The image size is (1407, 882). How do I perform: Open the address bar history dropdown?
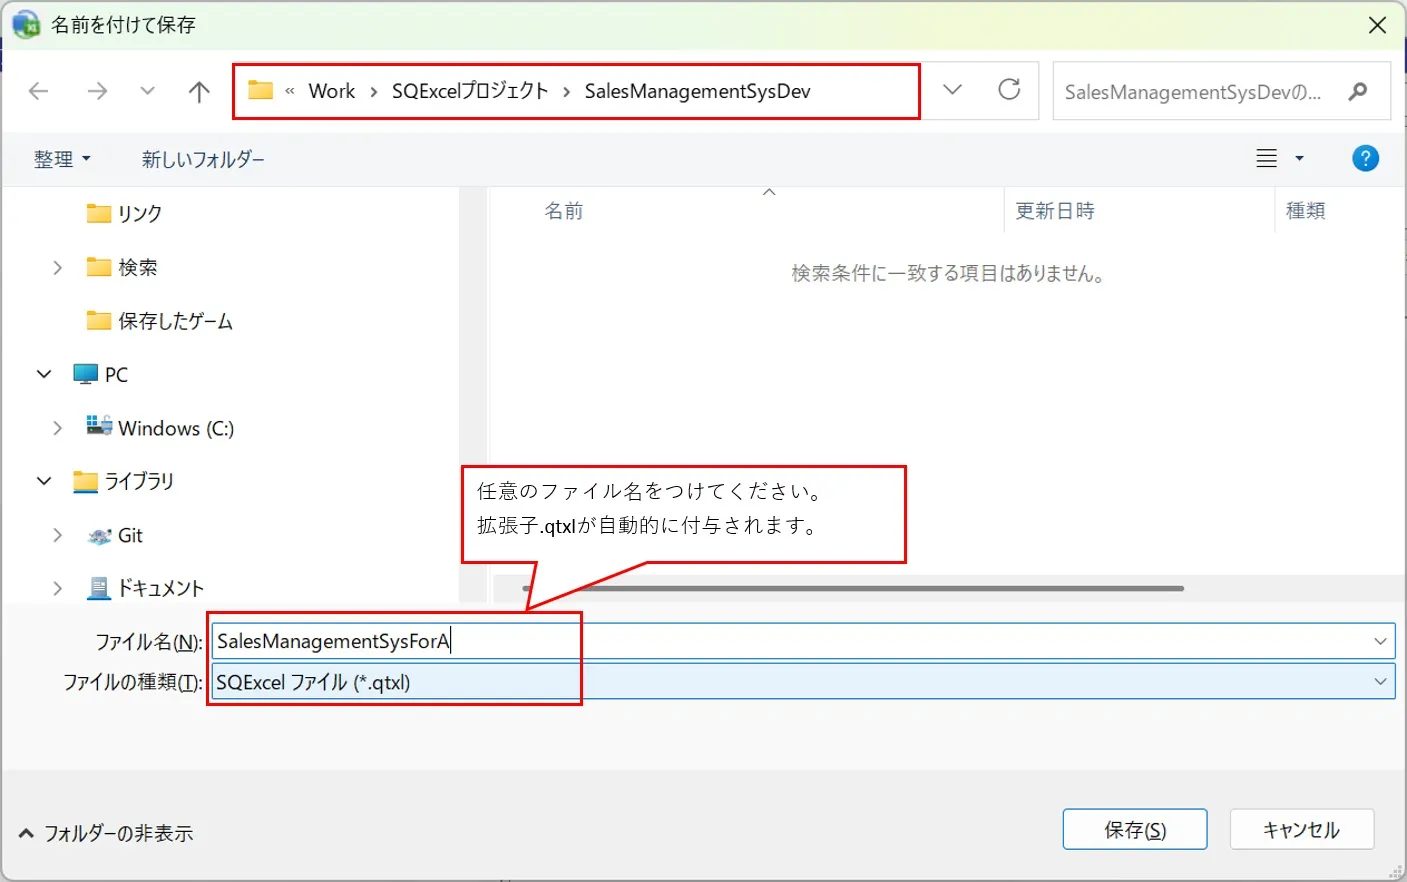pos(952,90)
